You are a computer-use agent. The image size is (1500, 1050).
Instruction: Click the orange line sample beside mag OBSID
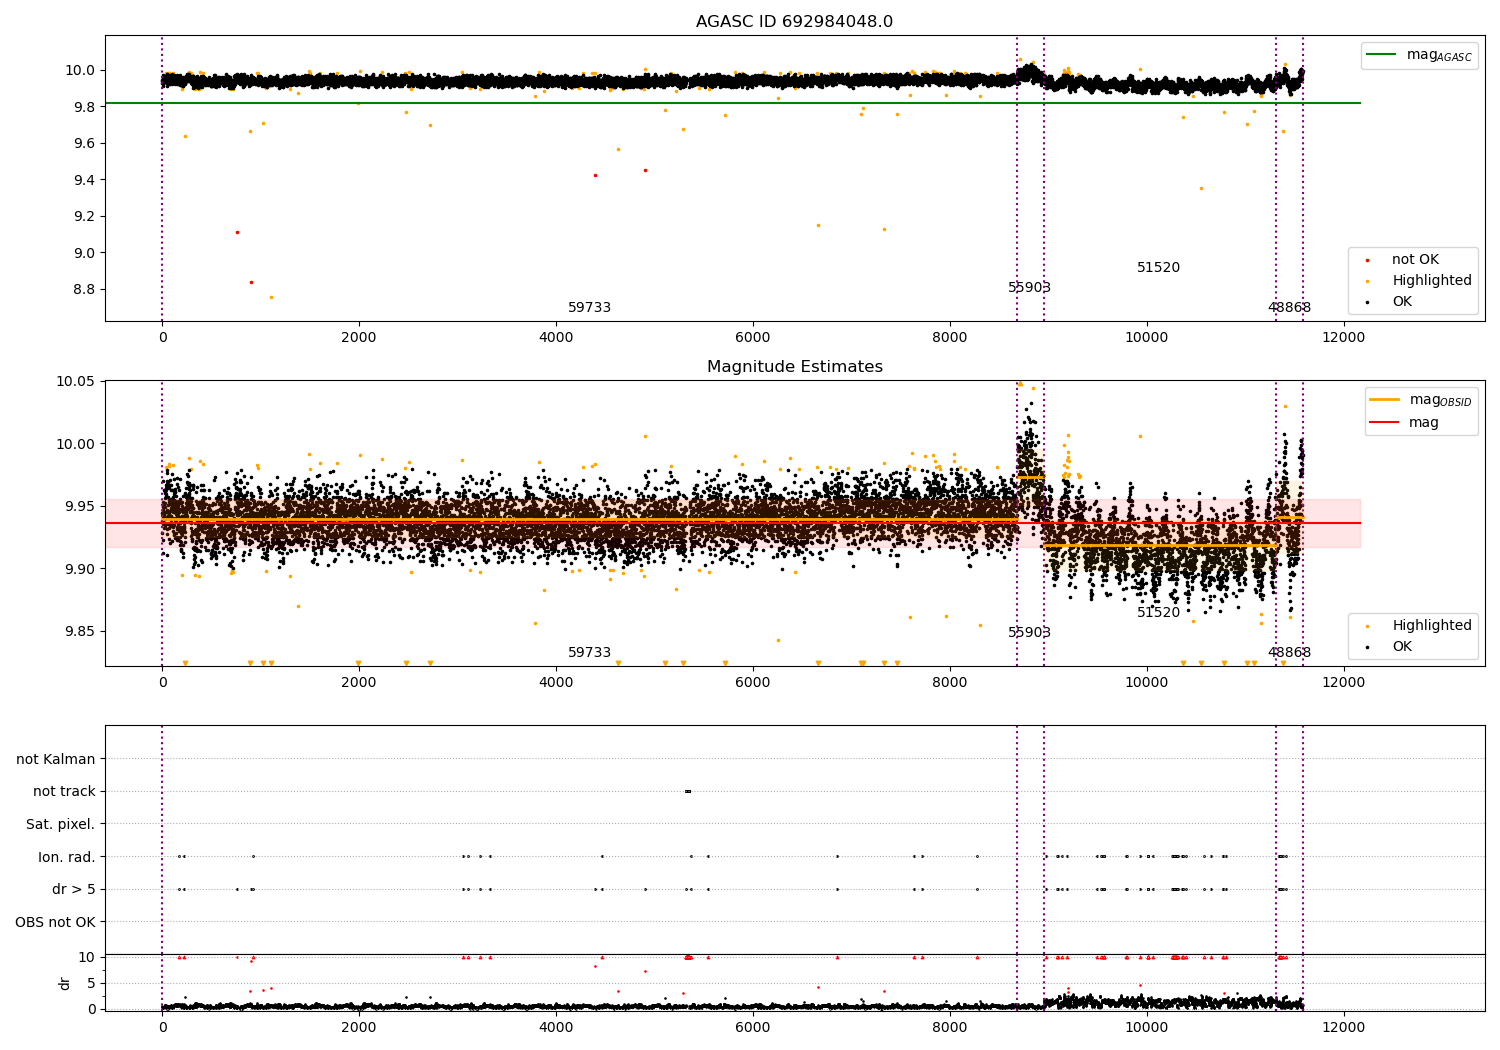(x=1385, y=400)
